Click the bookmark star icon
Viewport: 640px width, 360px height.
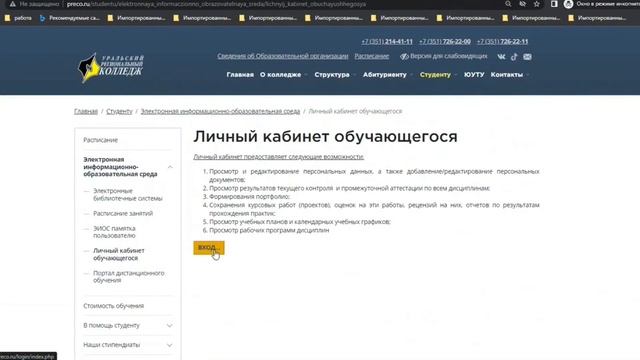537,4
